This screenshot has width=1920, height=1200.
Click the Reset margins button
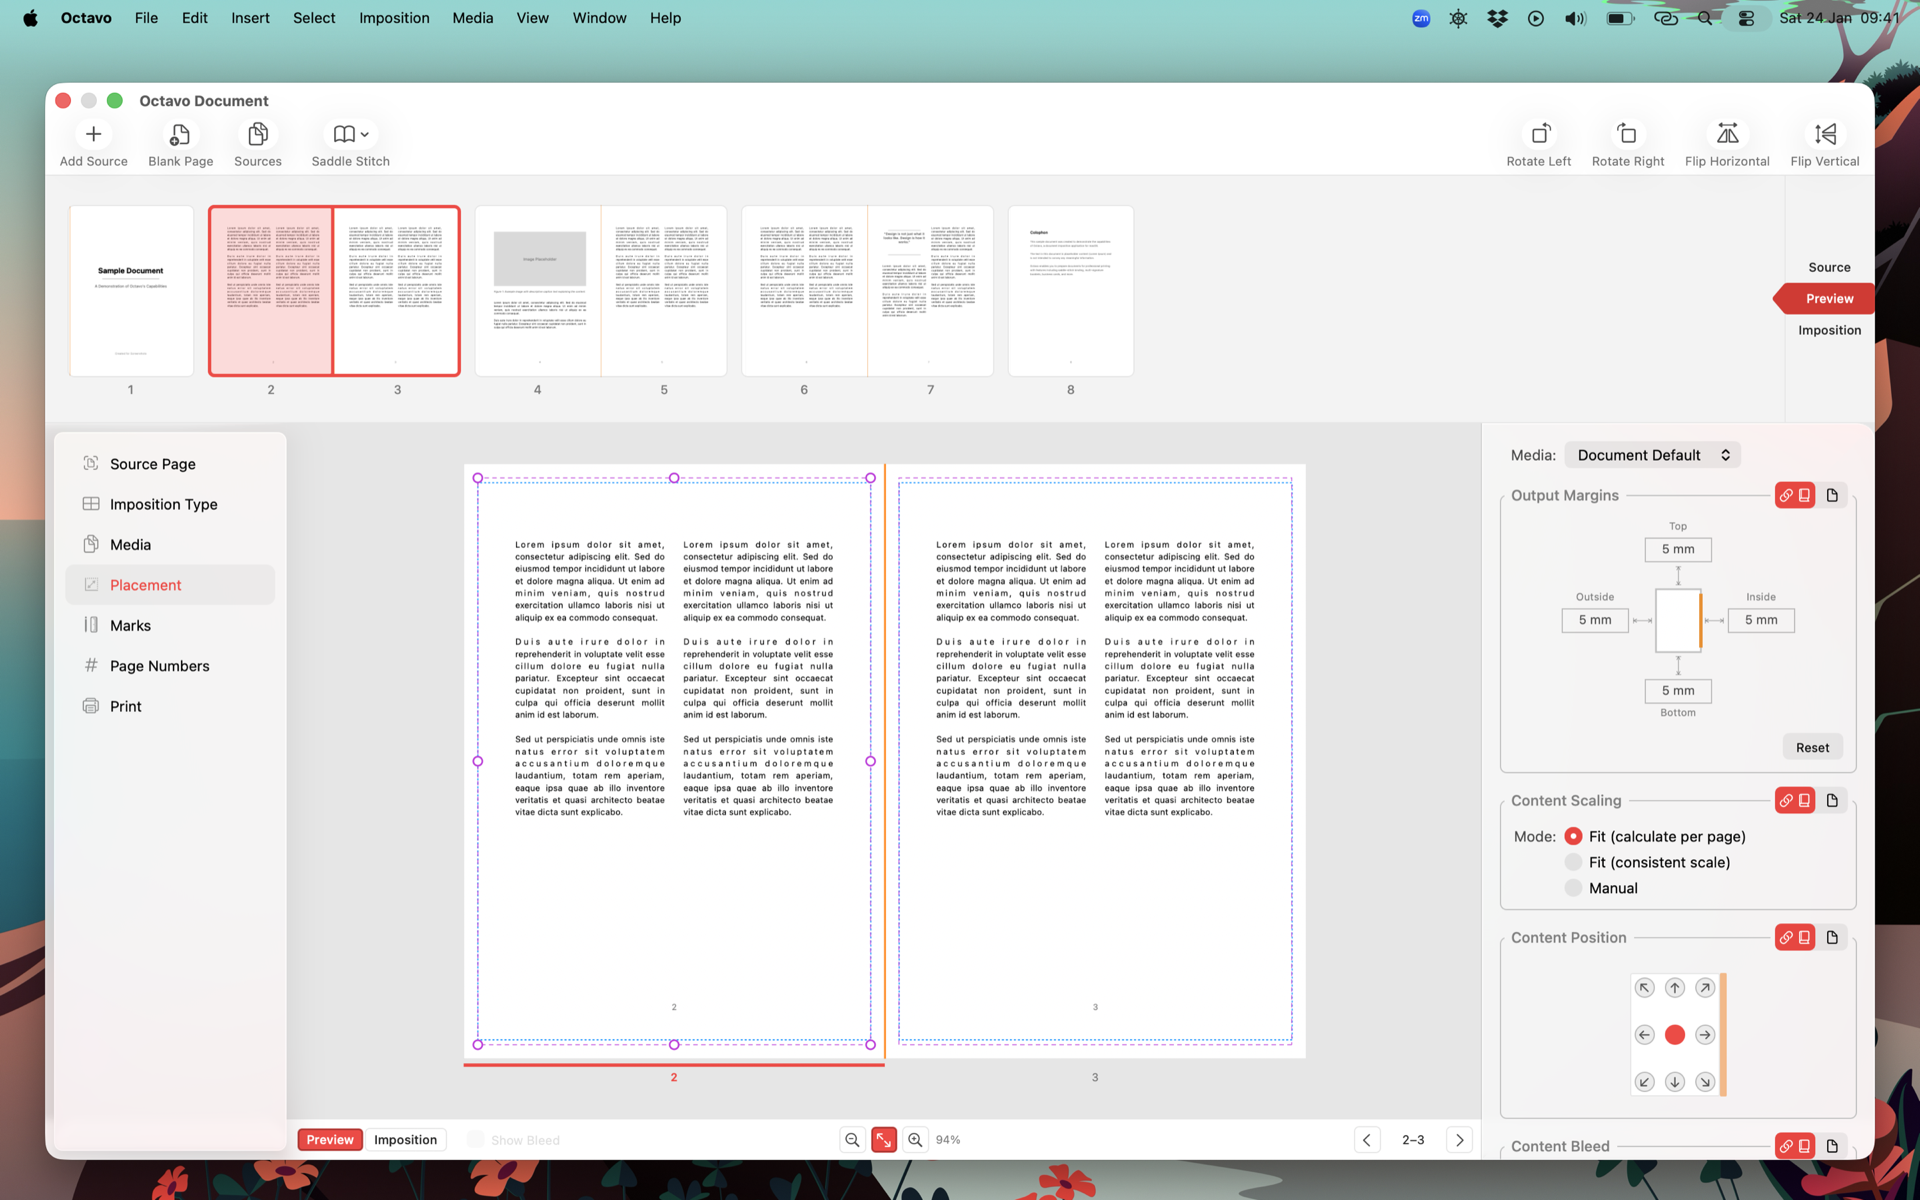click(x=1811, y=747)
